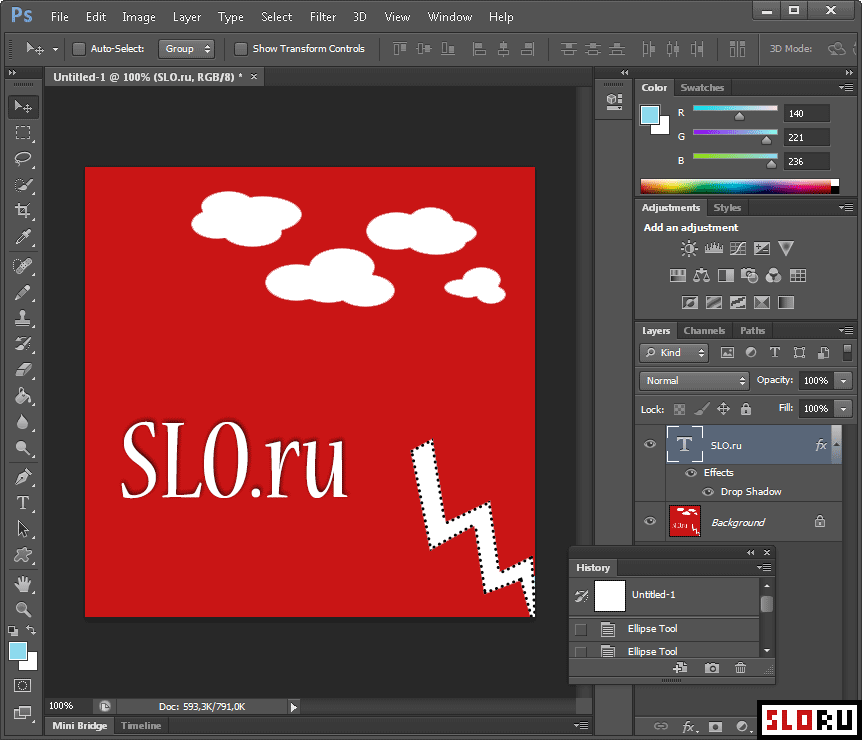Set history brush source to first Ellipse Tool
This screenshot has height=740, width=862.
tap(581, 629)
